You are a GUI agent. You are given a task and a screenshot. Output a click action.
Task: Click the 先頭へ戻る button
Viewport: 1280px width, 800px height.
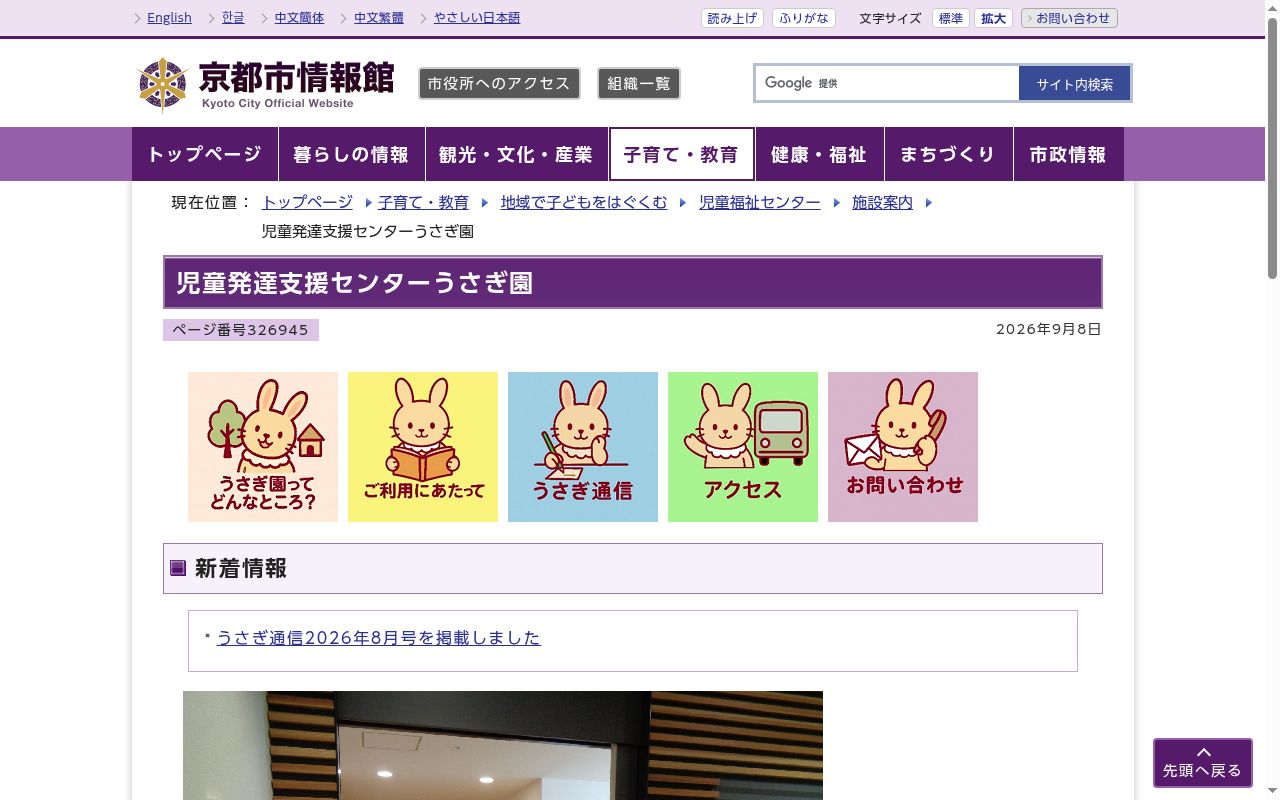tap(1202, 763)
